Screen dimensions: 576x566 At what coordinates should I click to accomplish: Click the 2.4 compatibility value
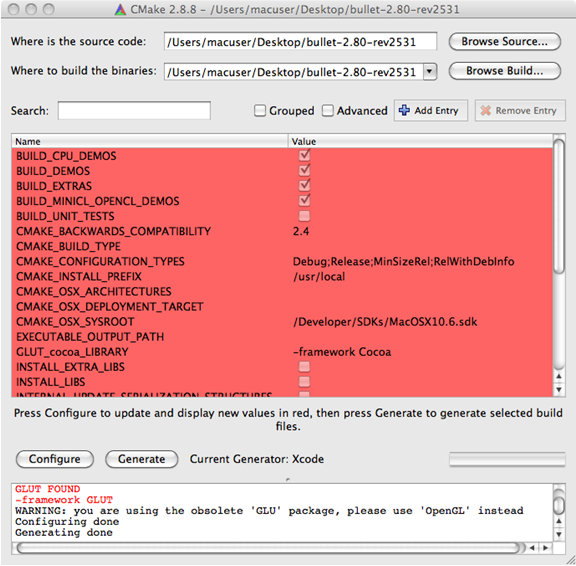301,231
